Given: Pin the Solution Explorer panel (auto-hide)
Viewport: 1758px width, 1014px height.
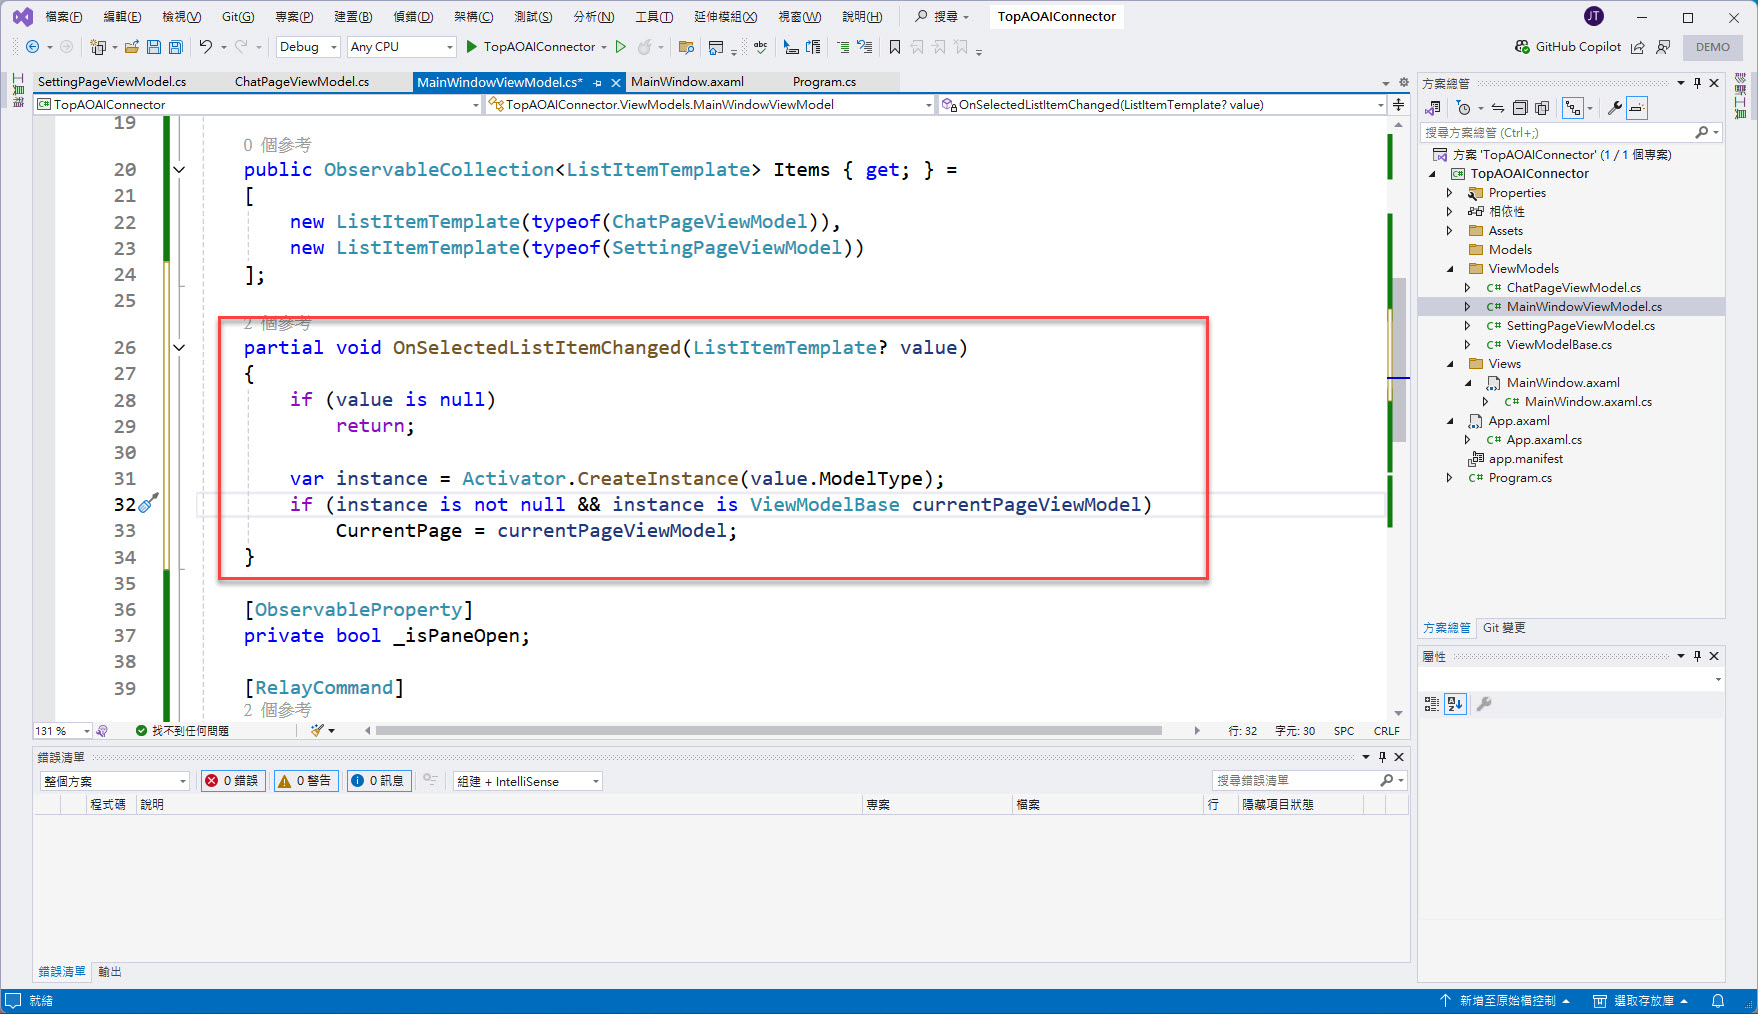Looking at the screenshot, I should point(1697,83).
